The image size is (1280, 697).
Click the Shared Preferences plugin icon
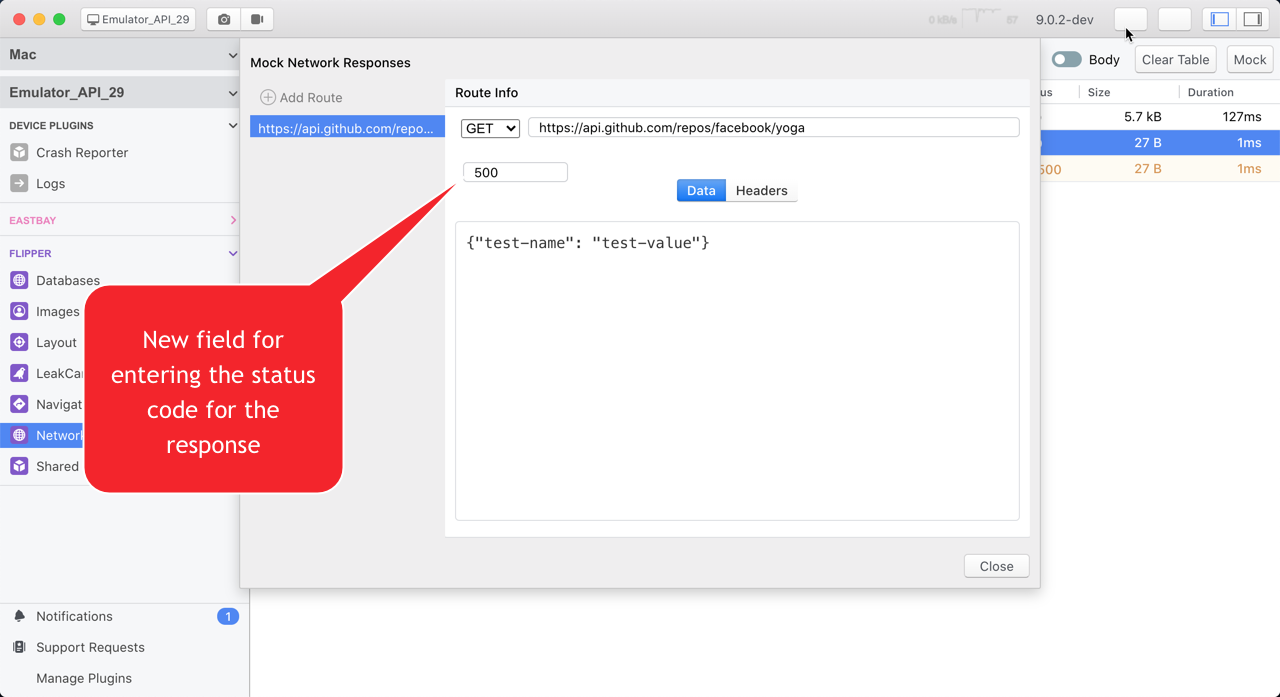(19, 466)
